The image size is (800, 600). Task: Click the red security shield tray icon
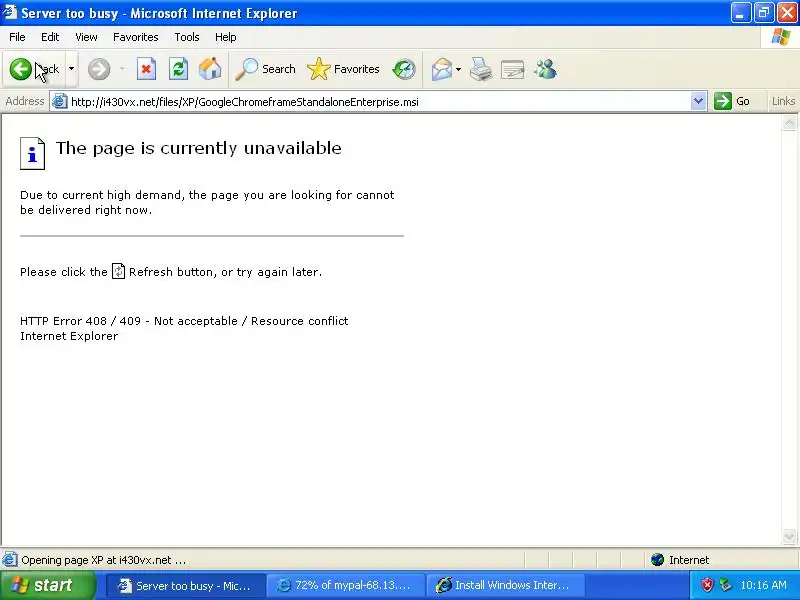tap(707, 585)
